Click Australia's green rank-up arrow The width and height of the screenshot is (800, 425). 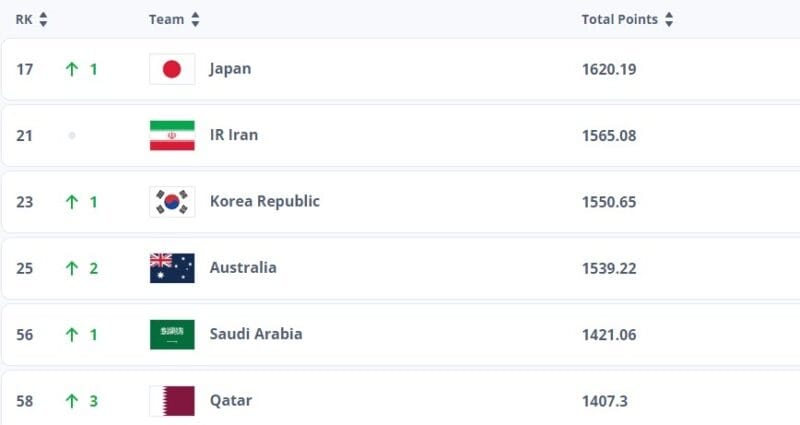click(72, 268)
